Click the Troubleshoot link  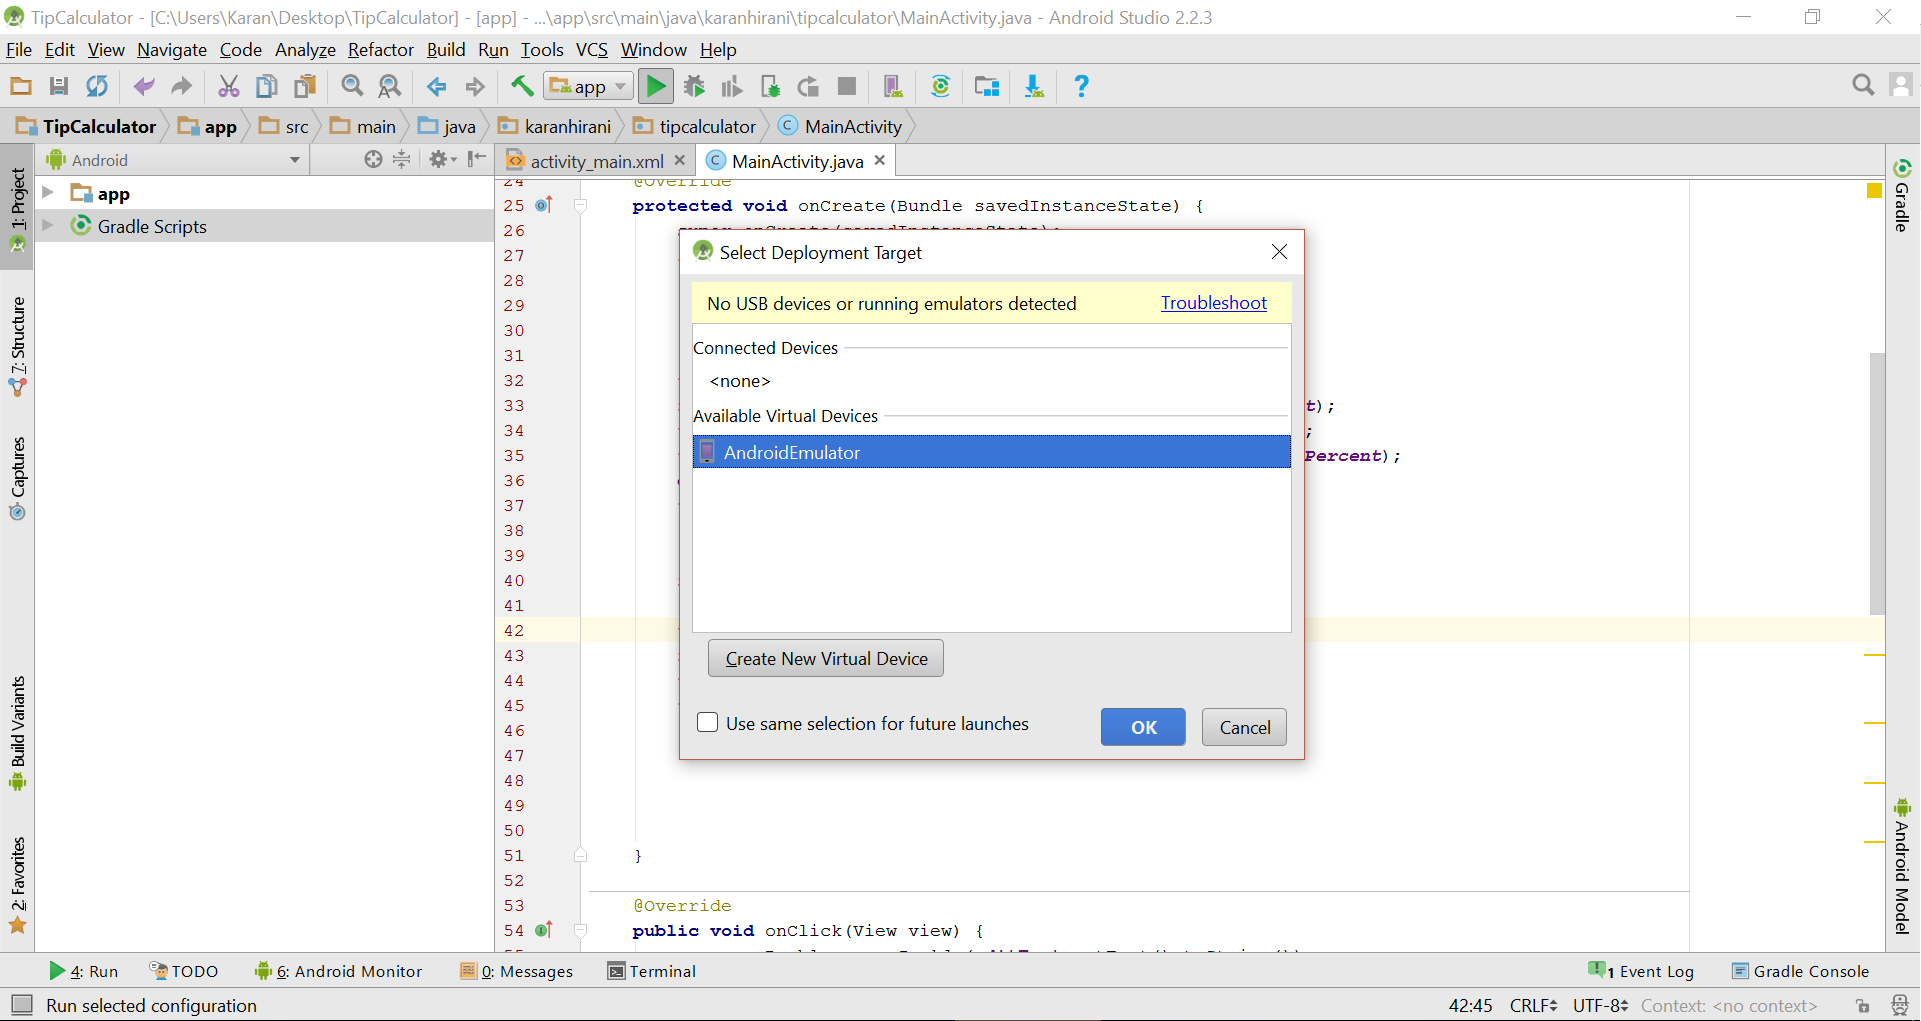coord(1214,303)
